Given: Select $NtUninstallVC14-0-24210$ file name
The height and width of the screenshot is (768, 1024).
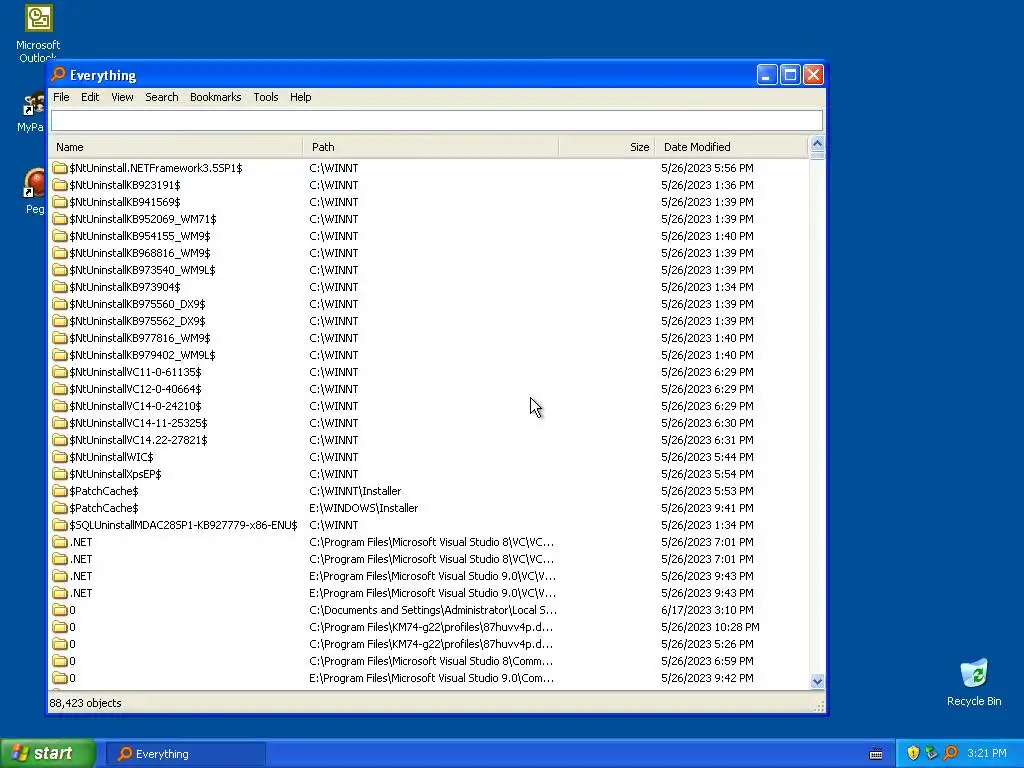Looking at the screenshot, I should click(135, 406).
